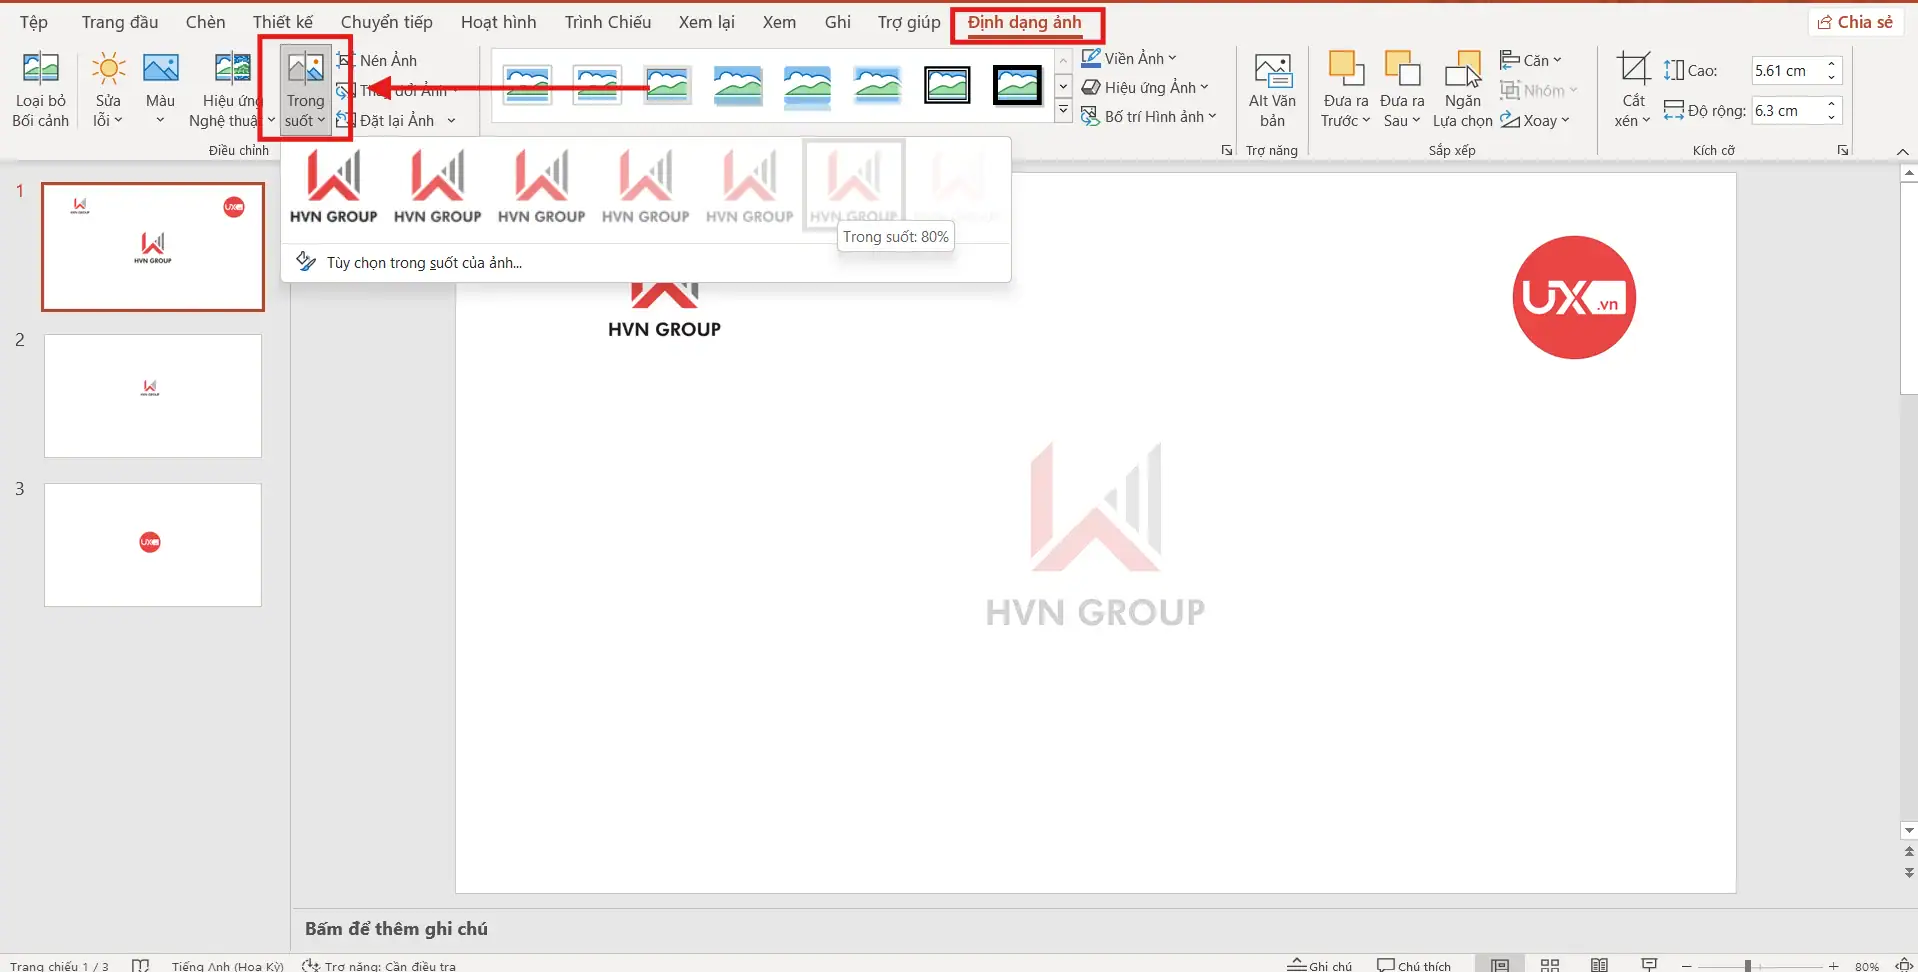
Task: Open the Ngăn Lựa chọn selection pane
Action: [1461, 88]
